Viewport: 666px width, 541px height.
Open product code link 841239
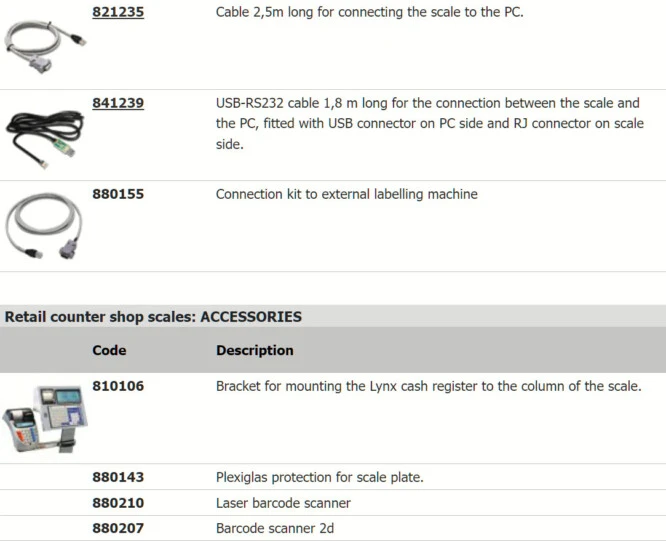pos(117,103)
